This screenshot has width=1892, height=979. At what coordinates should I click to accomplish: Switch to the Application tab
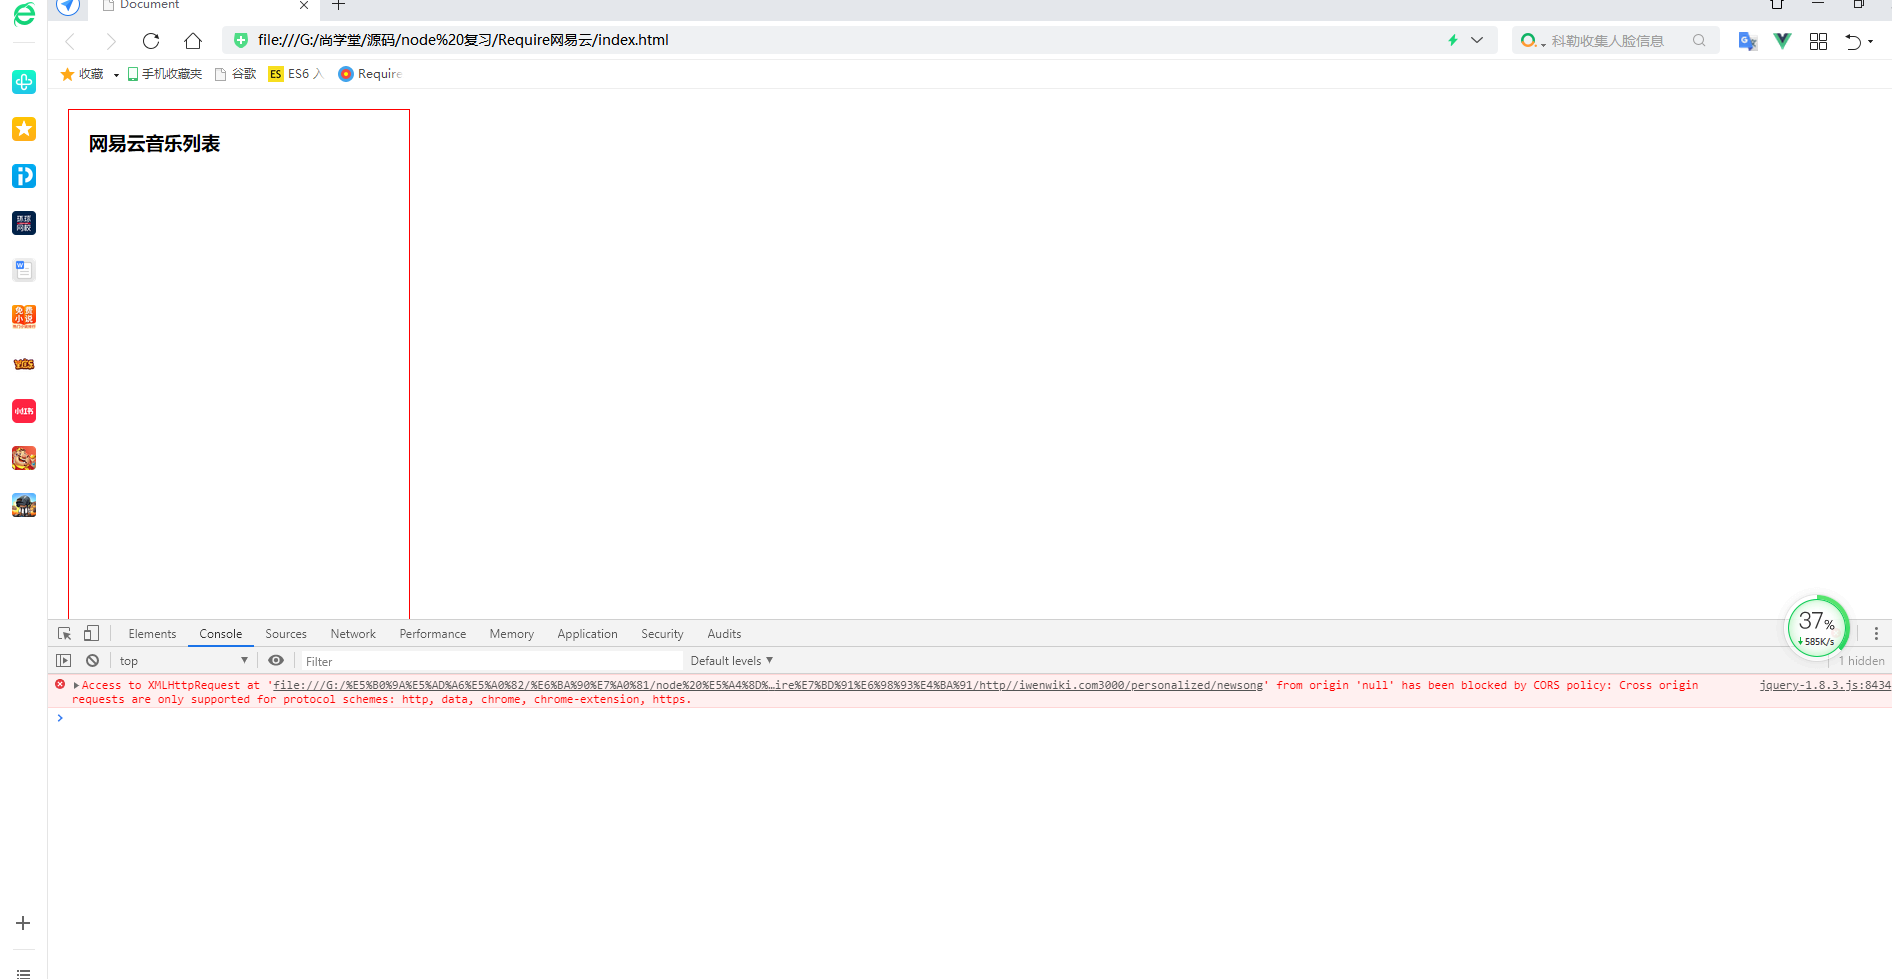[587, 634]
